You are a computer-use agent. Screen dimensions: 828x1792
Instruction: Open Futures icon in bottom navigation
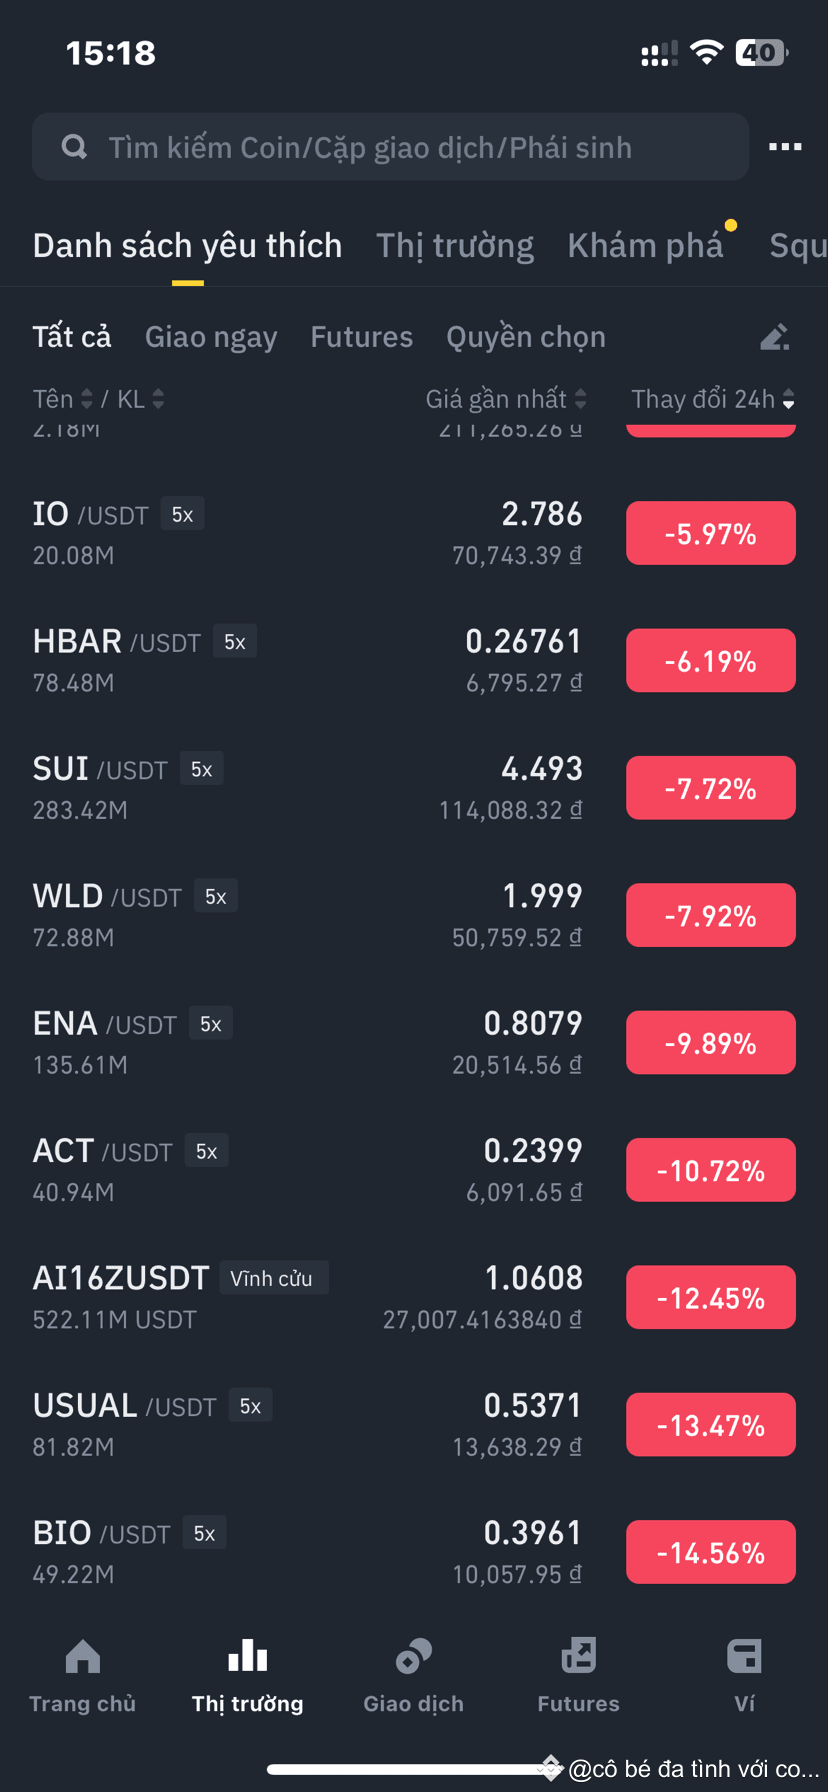(x=578, y=1657)
